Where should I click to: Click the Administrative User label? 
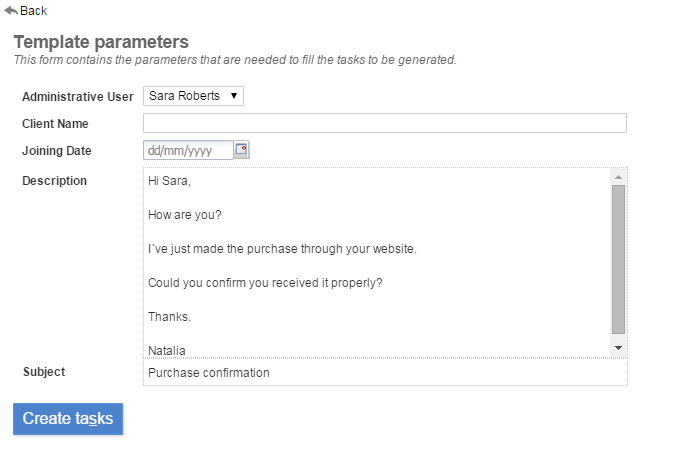(x=77, y=96)
